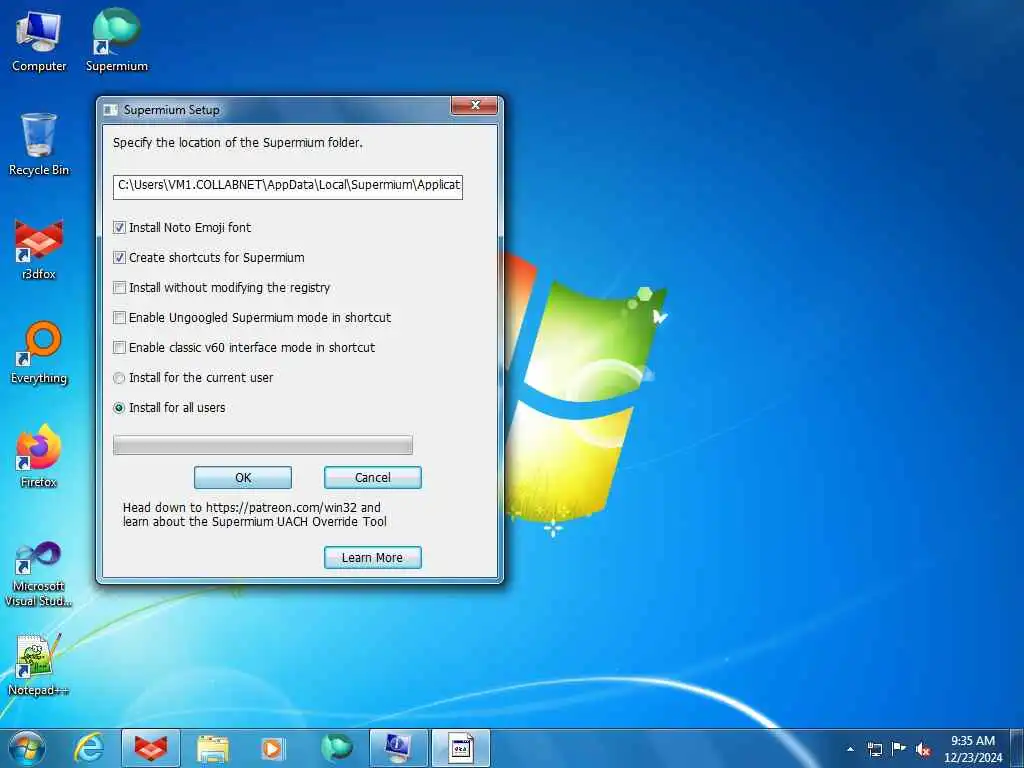Open the network status tray icon

pyautogui.click(x=874, y=749)
